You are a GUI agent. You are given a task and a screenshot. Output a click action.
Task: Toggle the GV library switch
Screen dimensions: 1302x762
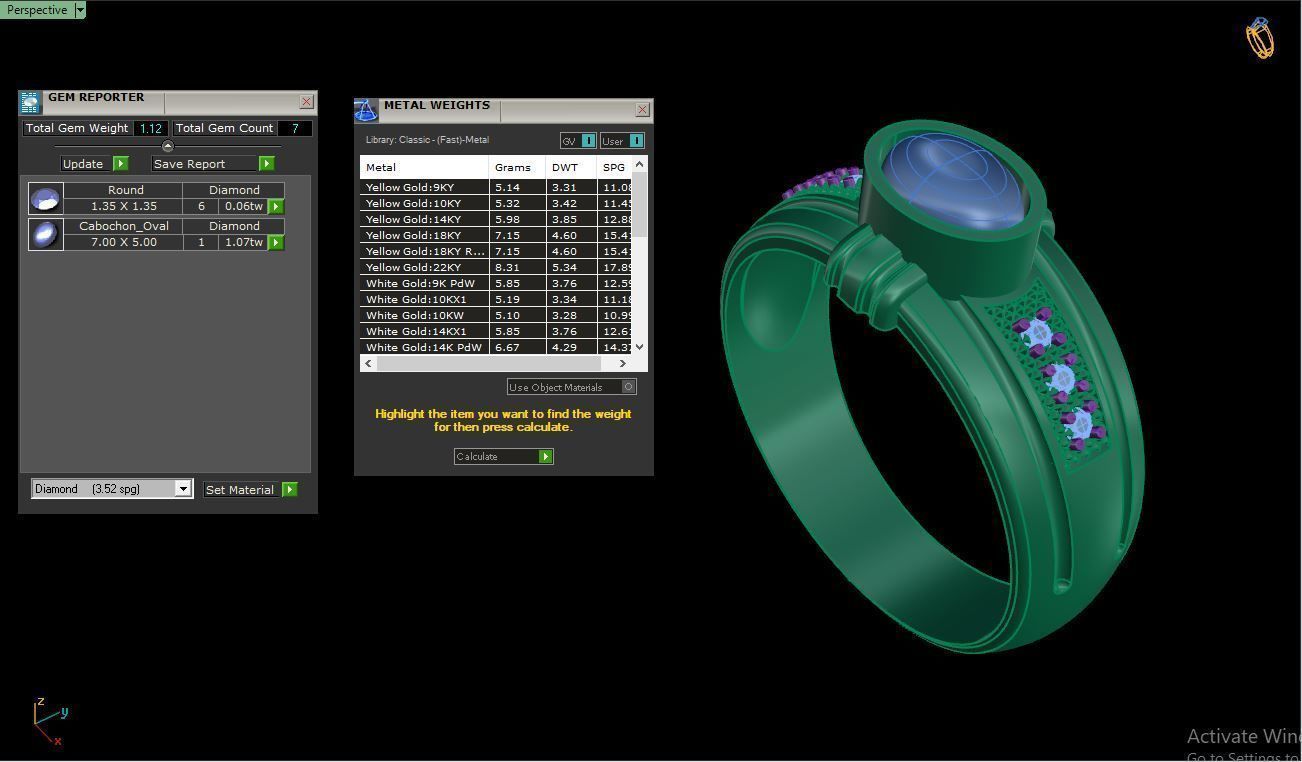pyautogui.click(x=578, y=141)
